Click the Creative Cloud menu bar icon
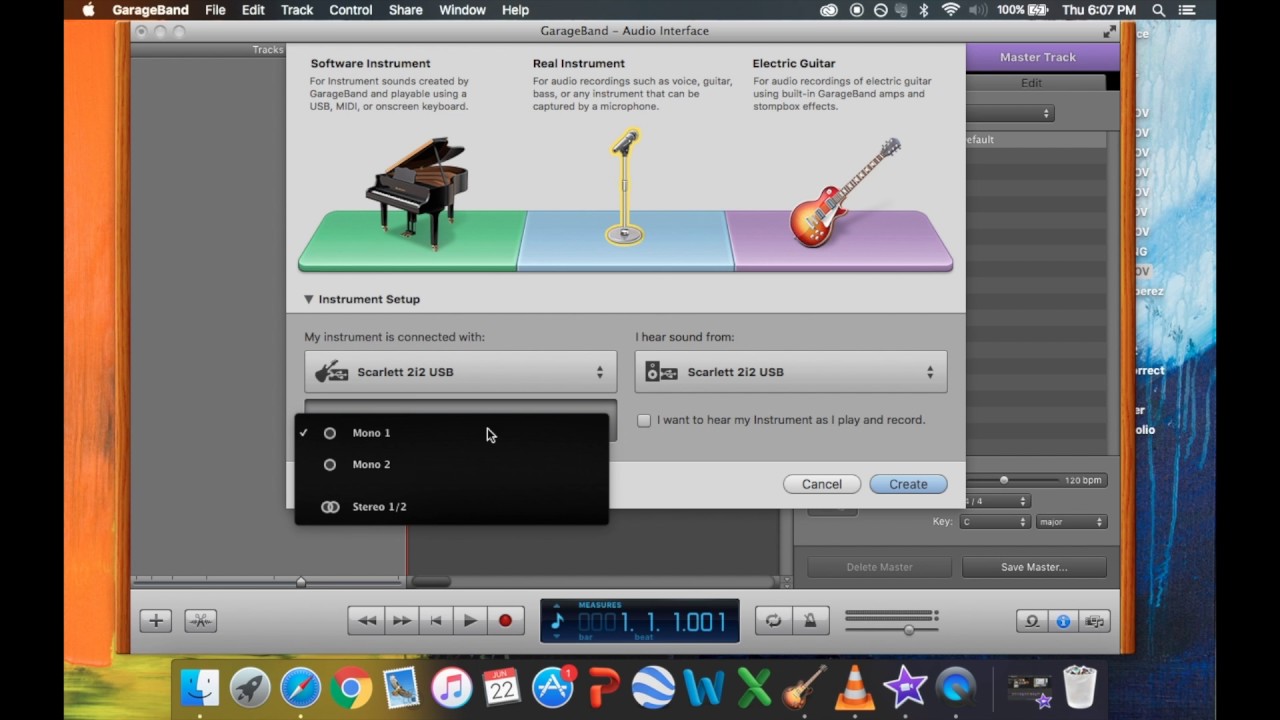The image size is (1280, 720). pos(829,10)
